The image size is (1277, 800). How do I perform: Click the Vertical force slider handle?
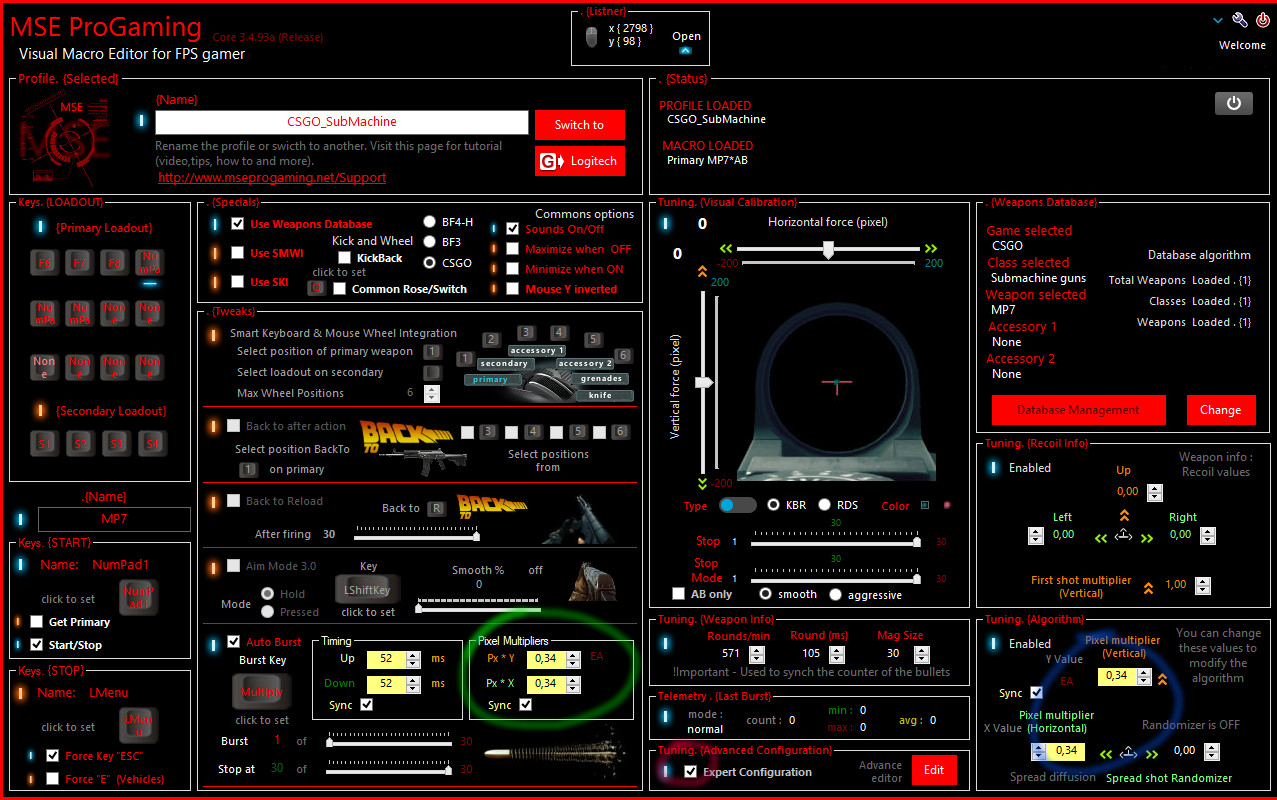point(703,382)
